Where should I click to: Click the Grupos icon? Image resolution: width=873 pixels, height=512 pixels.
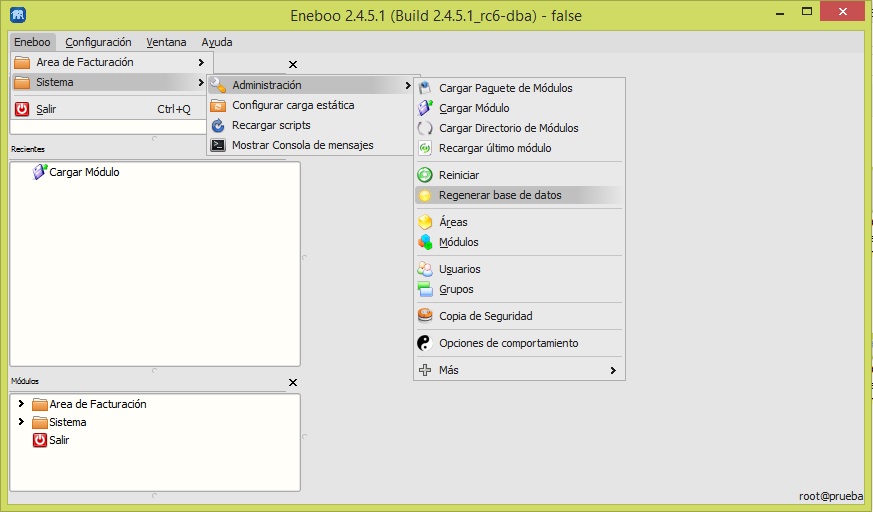[425, 289]
